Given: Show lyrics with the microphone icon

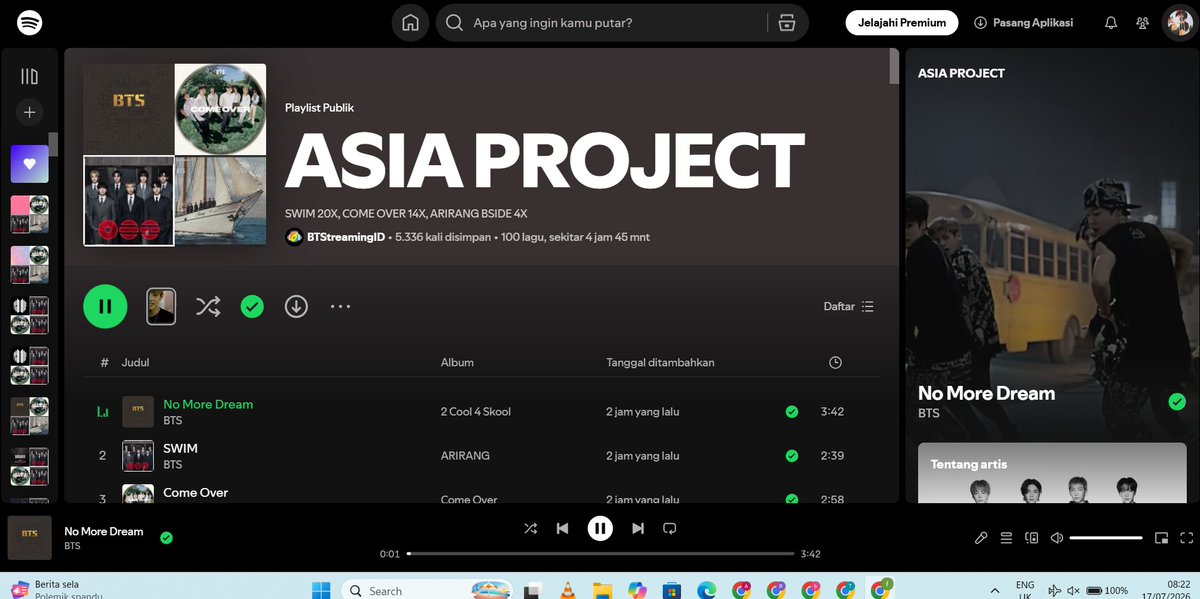Looking at the screenshot, I should 981,538.
